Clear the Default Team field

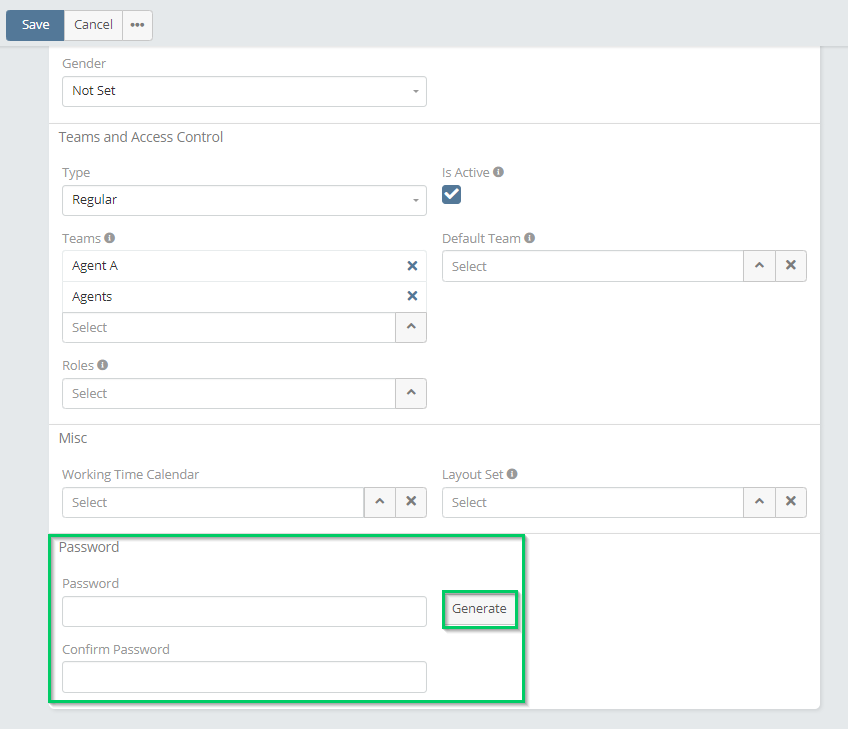pyautogui.click(x=790, y=266)
